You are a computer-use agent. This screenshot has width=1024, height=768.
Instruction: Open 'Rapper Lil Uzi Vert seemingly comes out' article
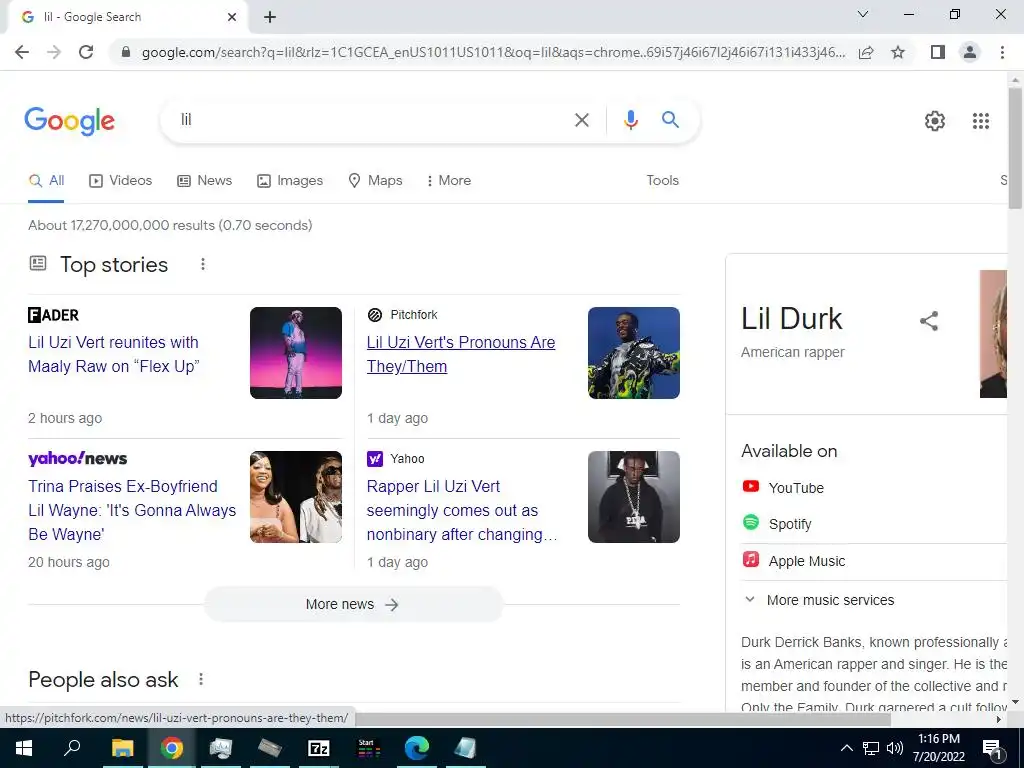pyautogui.click(x=462, y=511)
